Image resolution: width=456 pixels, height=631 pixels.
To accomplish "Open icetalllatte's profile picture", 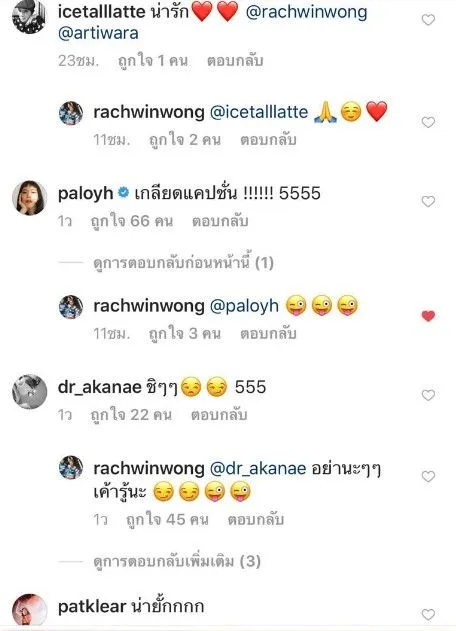I will tap(29, 16).
